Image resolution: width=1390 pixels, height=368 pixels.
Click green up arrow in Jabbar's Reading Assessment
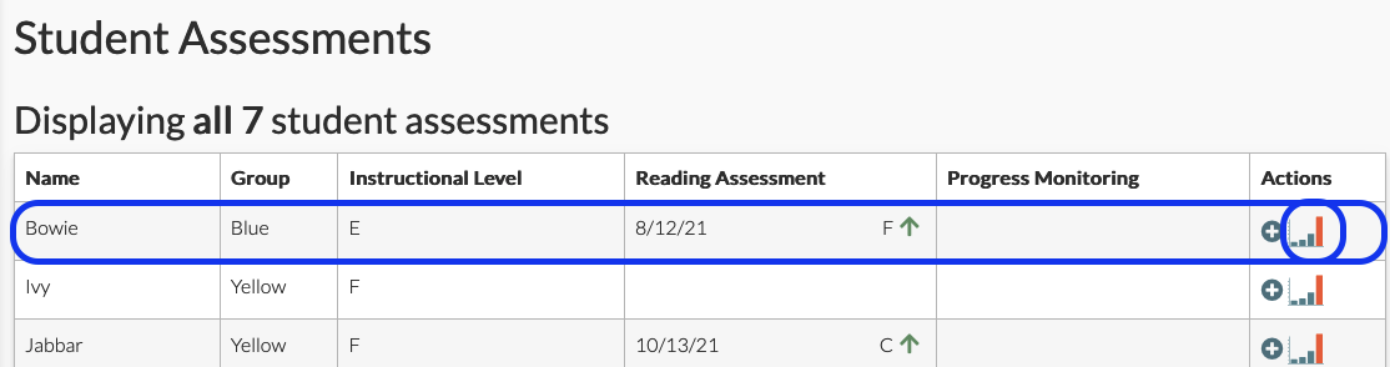coord(909,344)
